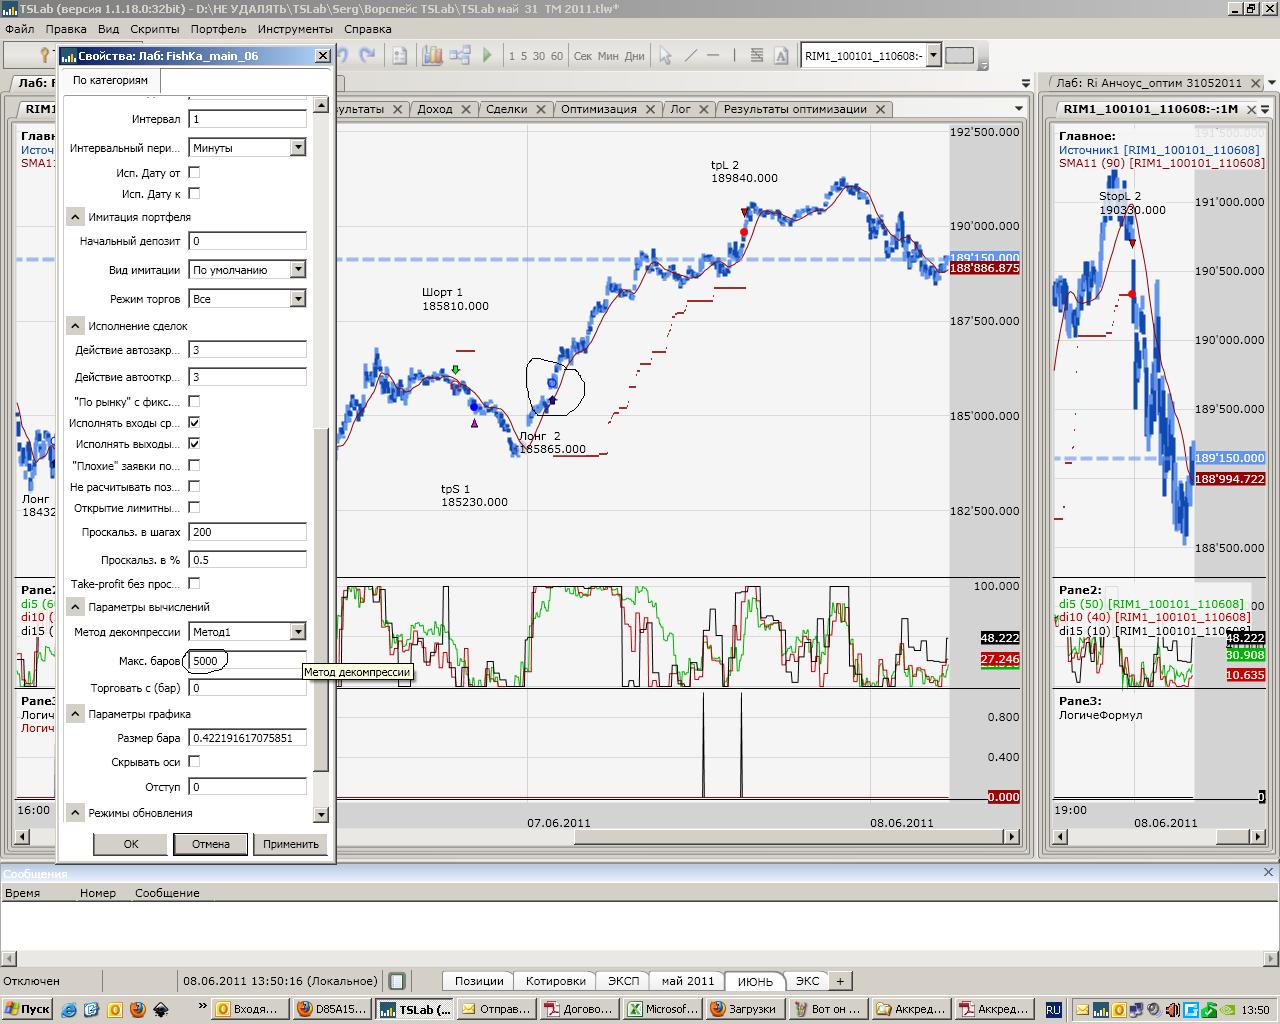Uncheck the 'Исполнять входы ср...' checkbox
The image size is (1280, 1024).
194,423
